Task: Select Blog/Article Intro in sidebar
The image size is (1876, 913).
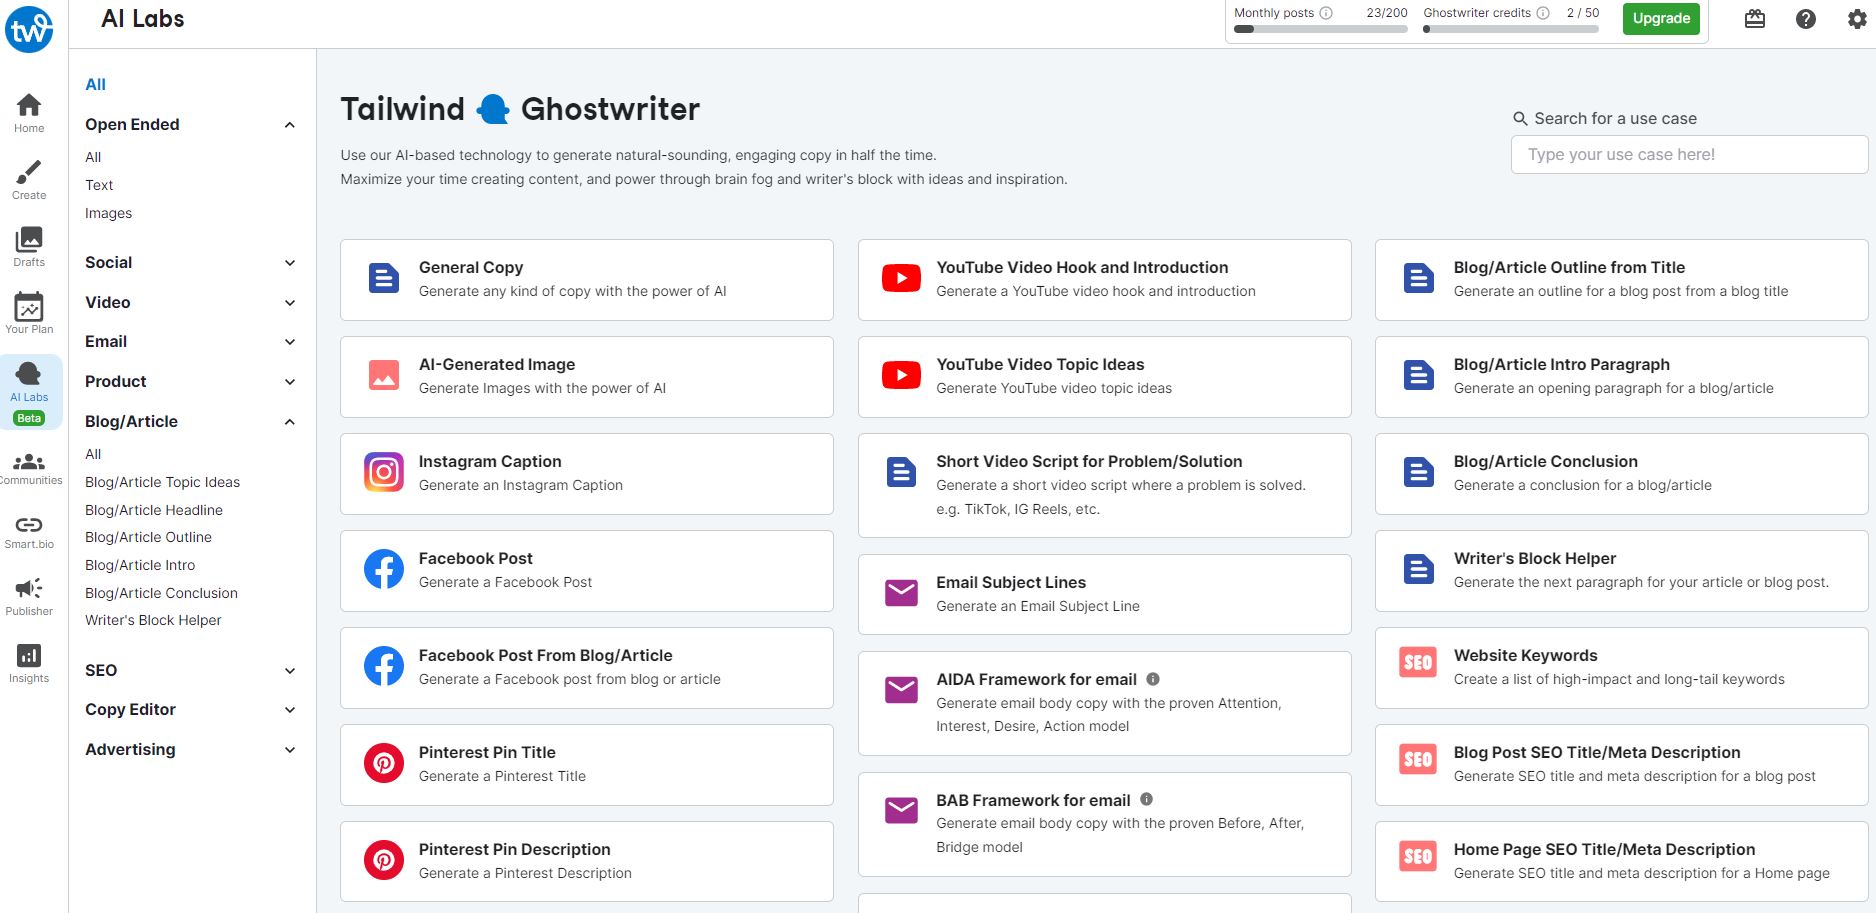Action: click(140, 565)
